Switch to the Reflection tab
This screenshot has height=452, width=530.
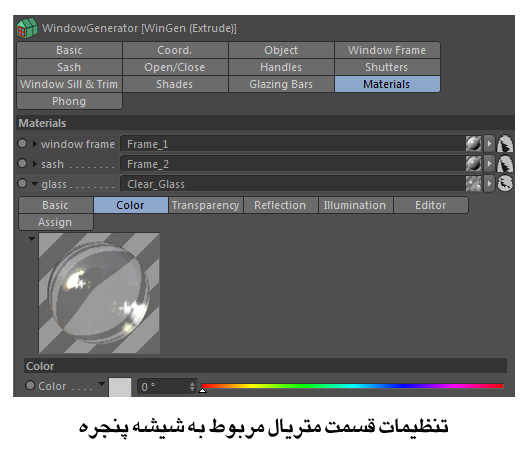click(x=281, y=205)
